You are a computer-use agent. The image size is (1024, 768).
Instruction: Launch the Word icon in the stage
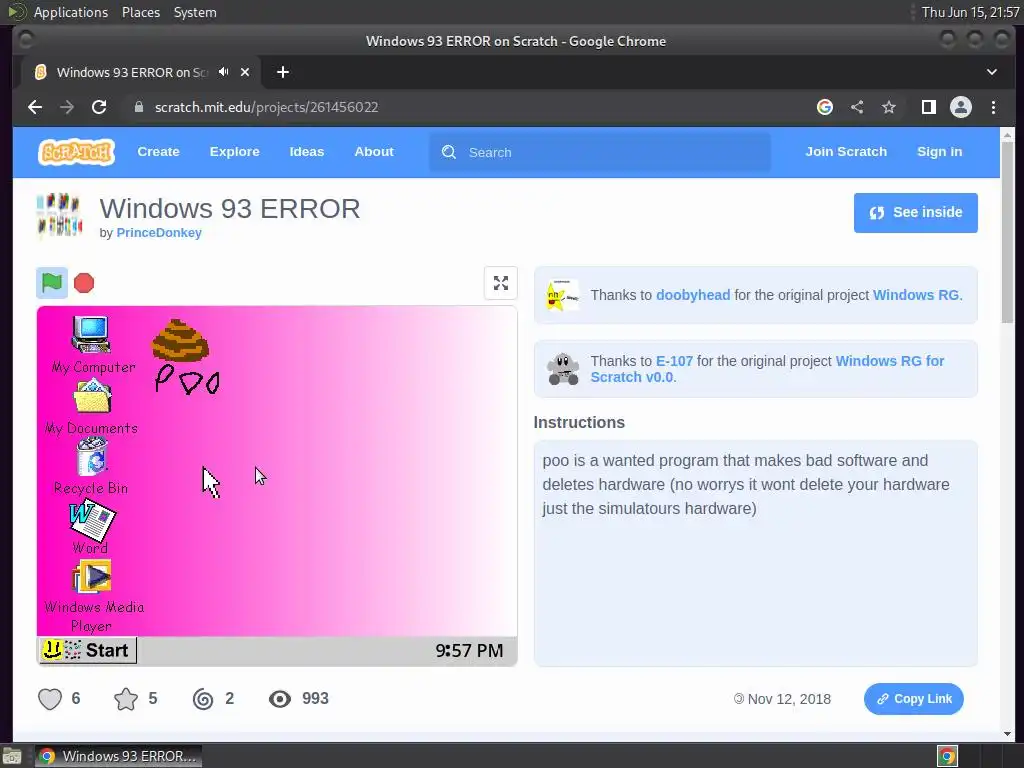tap(91, 520)
